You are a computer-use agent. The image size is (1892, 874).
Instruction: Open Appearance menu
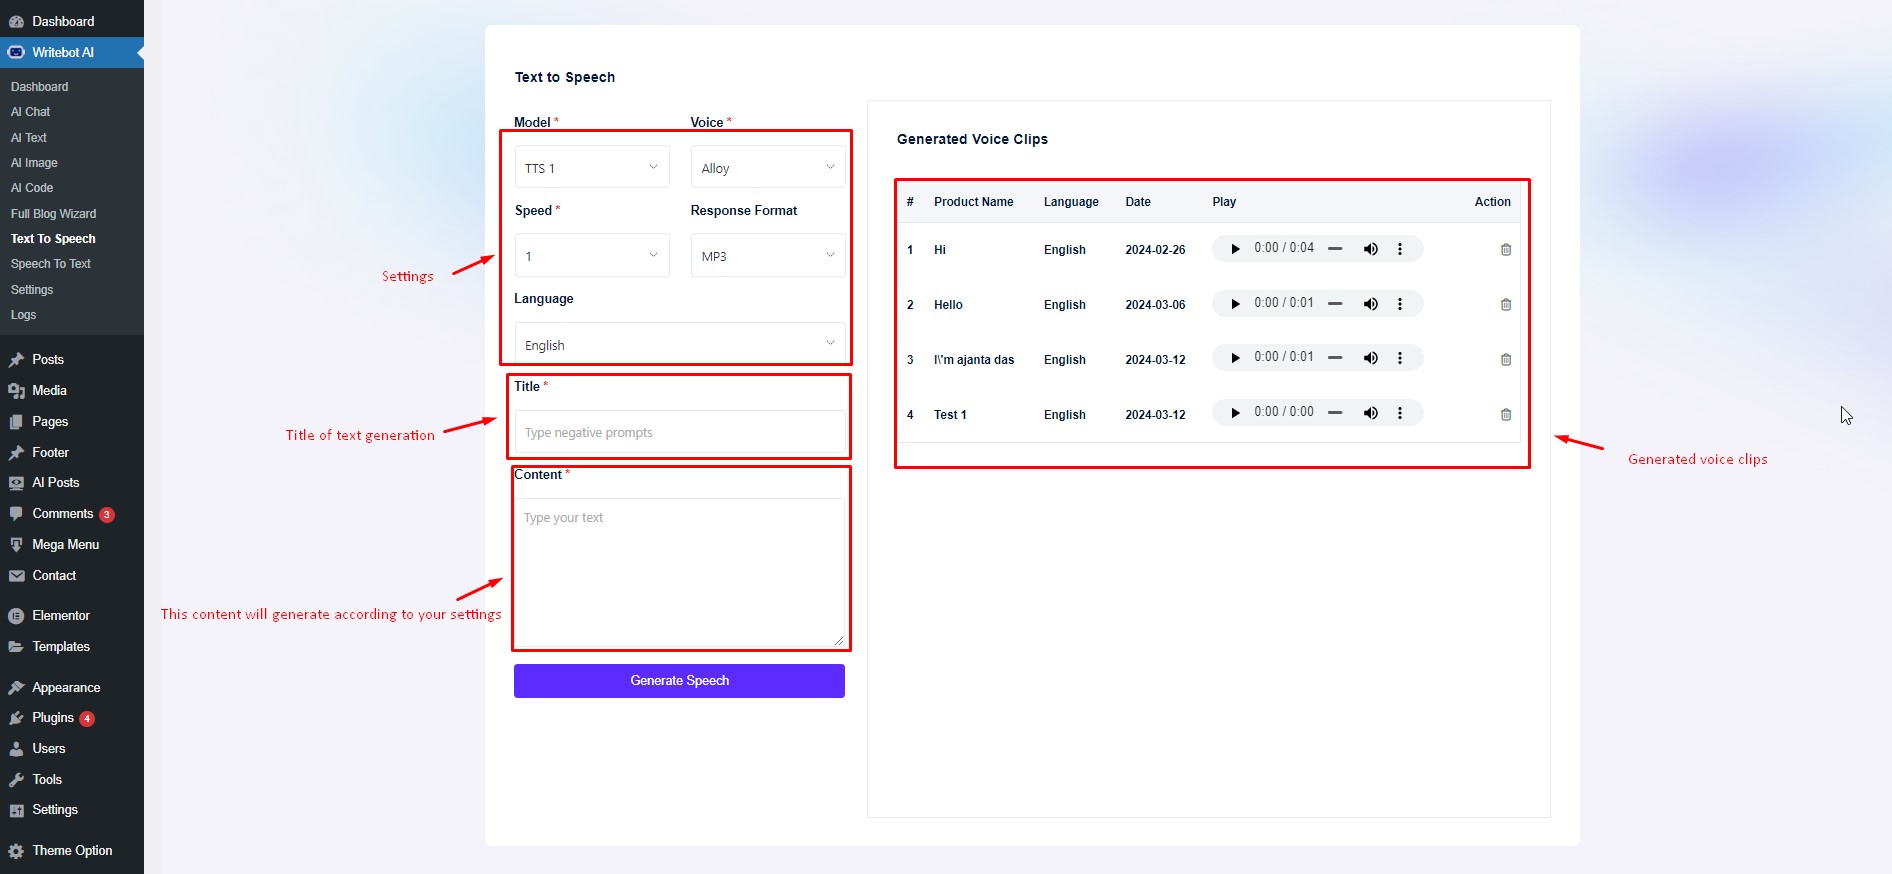(72, 687)
